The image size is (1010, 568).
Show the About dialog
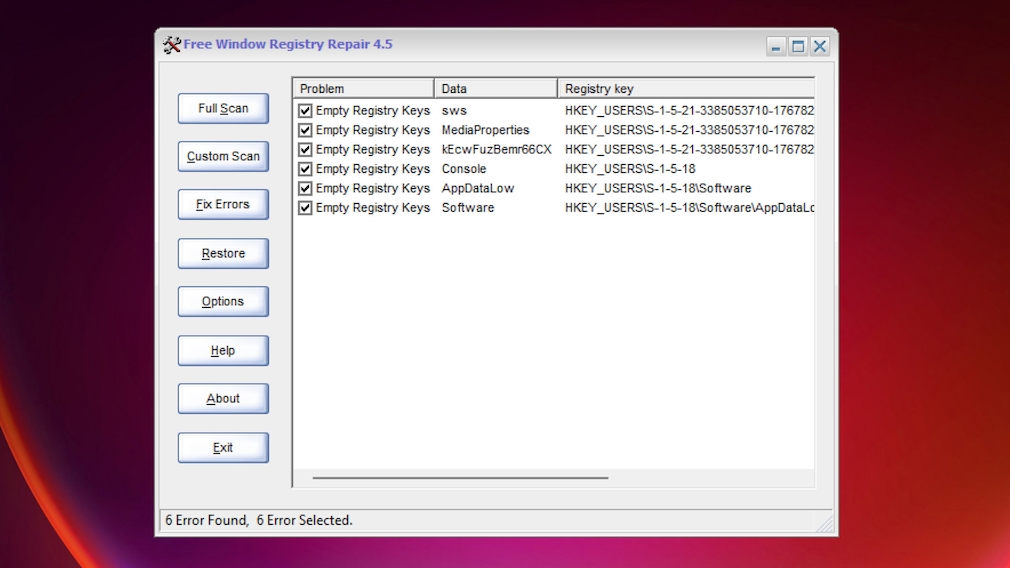coord(223,399)
